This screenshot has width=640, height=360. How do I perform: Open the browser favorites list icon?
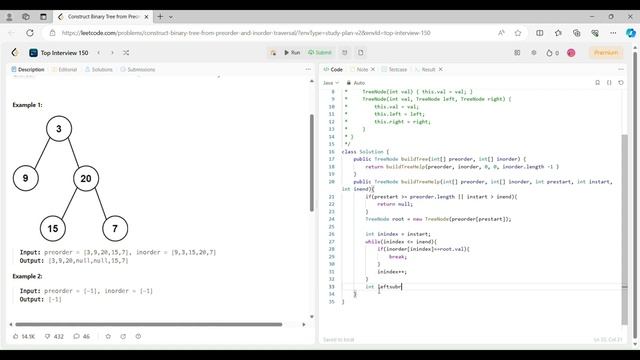558,33
